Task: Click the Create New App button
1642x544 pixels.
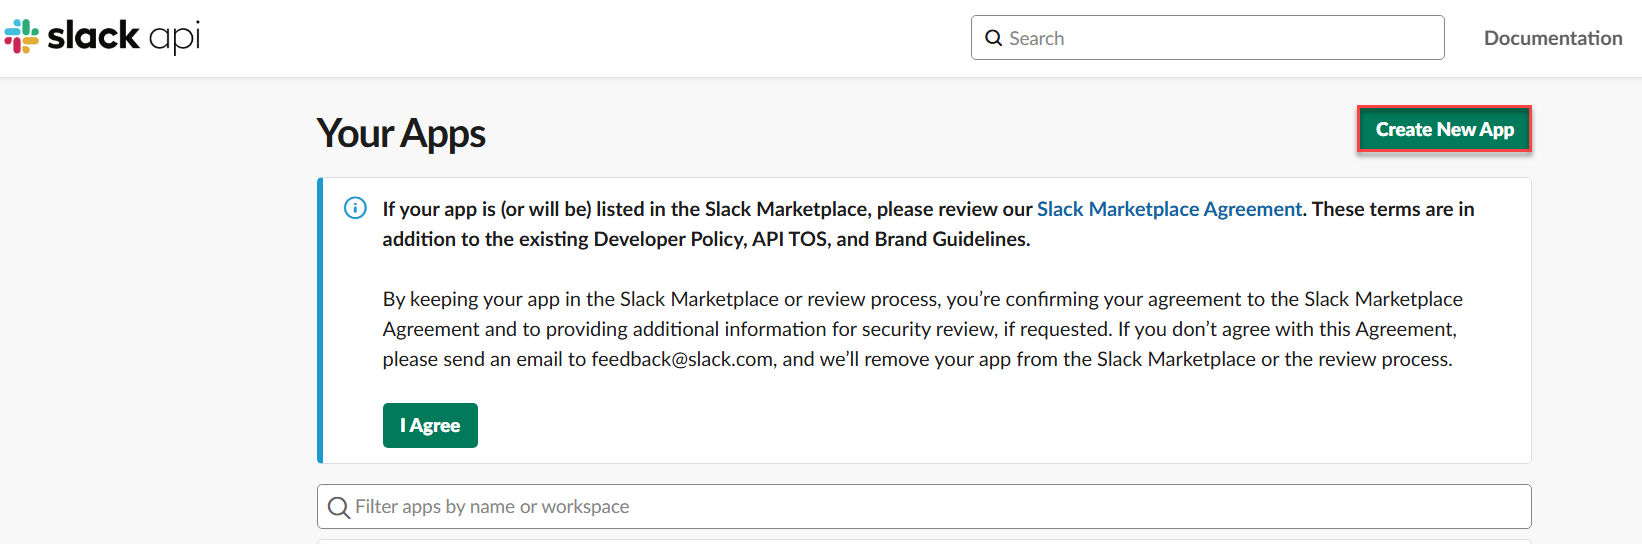Action: 1444,129
